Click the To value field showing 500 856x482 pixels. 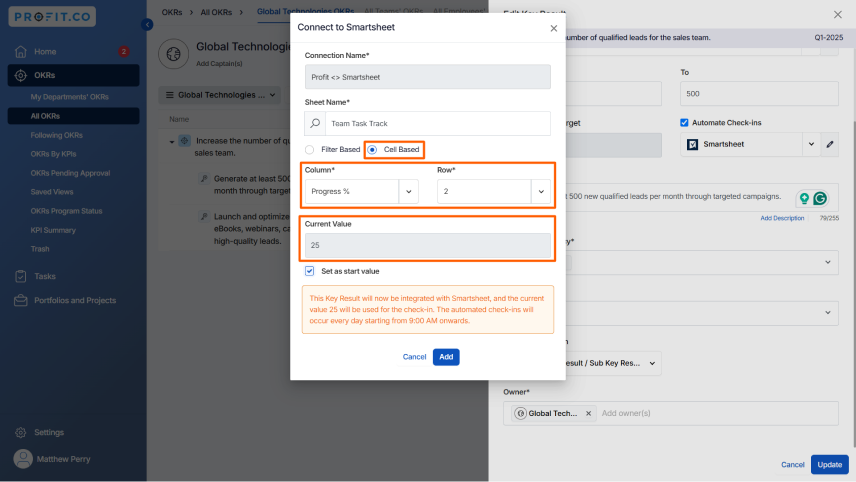[759, 94]
